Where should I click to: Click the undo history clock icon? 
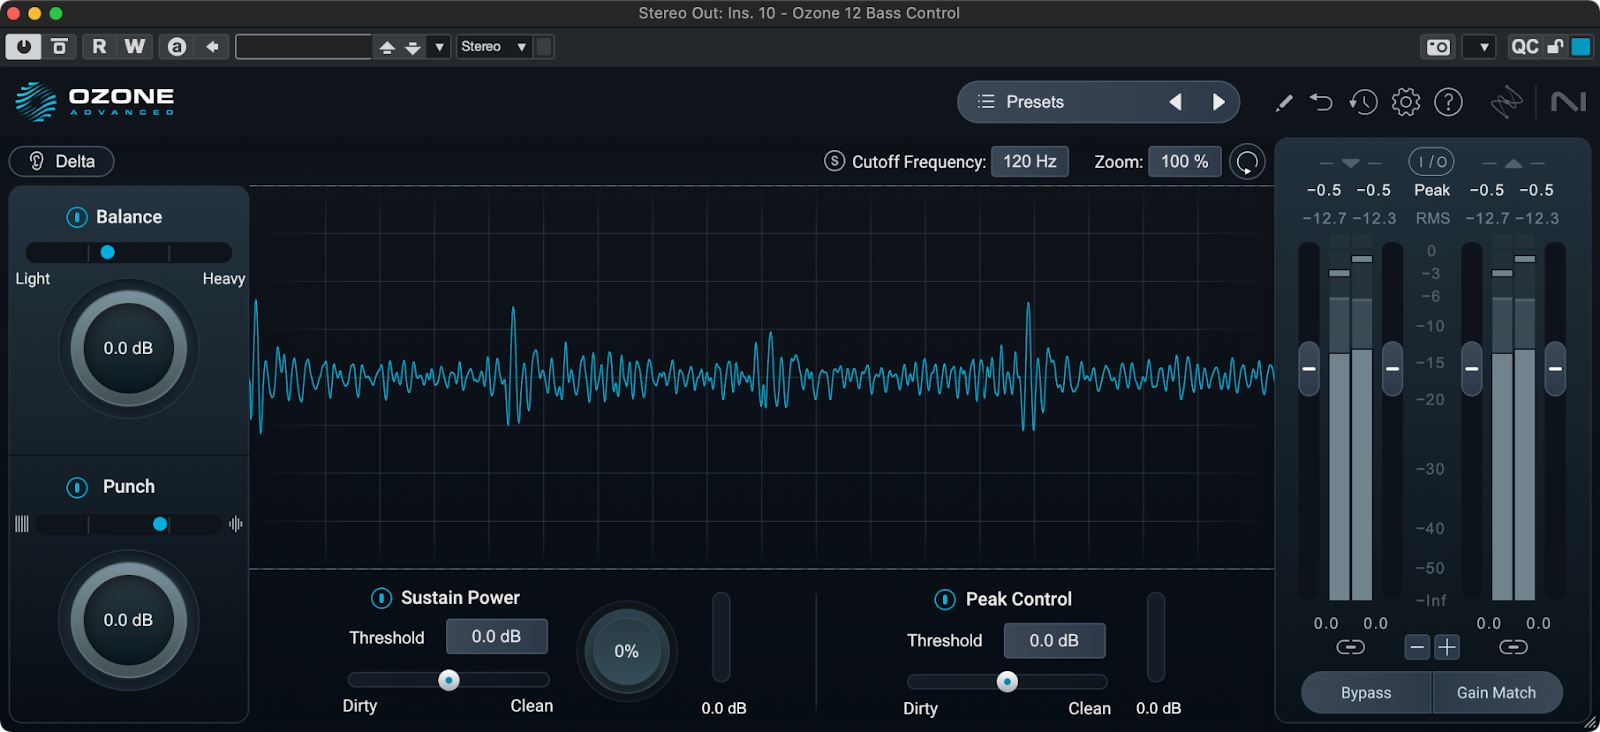coord(1363,102)
